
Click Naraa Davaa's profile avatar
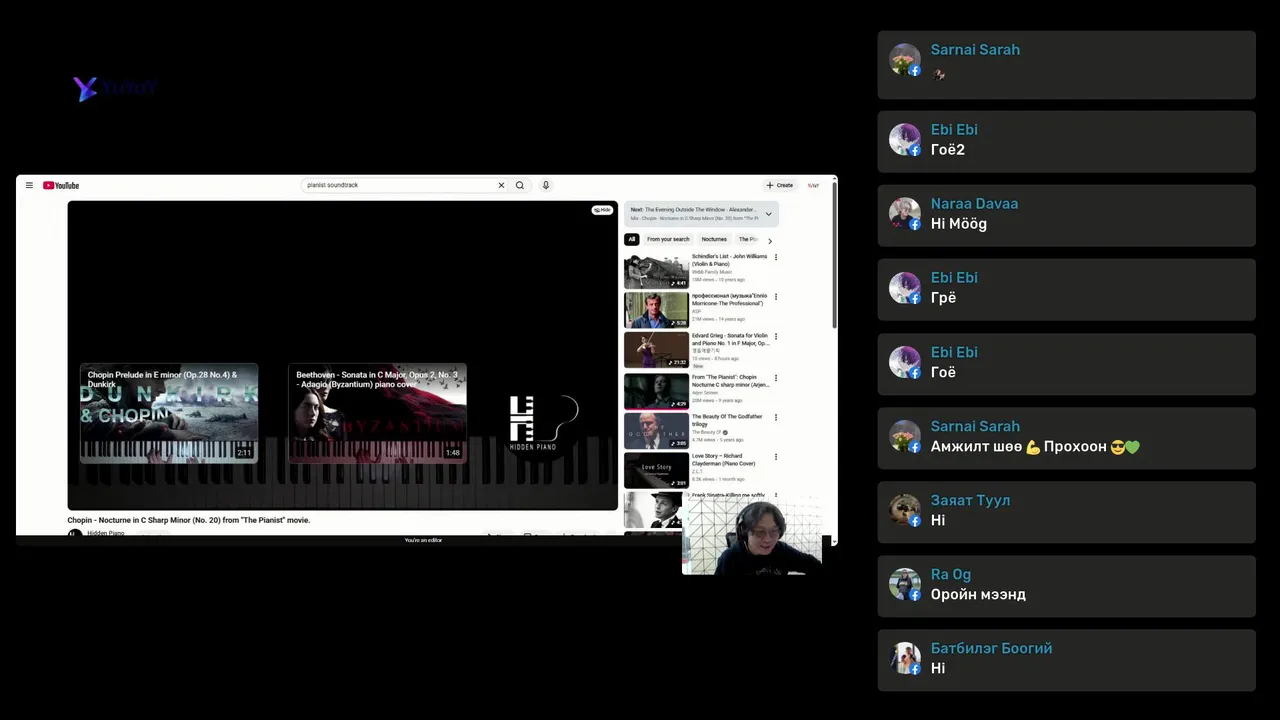[x=905, y=214]
